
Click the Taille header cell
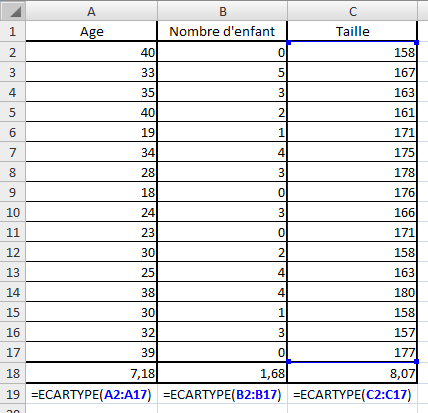pyautogui.click(x=353, y=31)
